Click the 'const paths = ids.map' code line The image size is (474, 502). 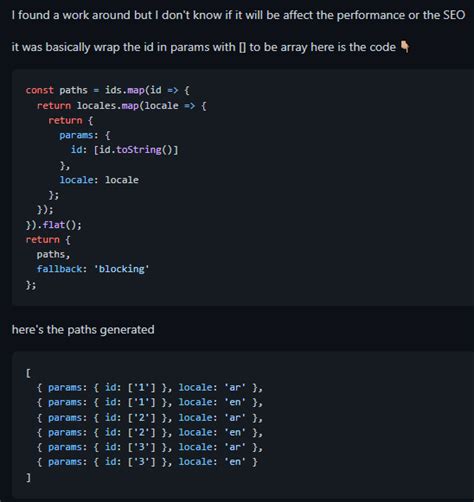coord(107,90)
